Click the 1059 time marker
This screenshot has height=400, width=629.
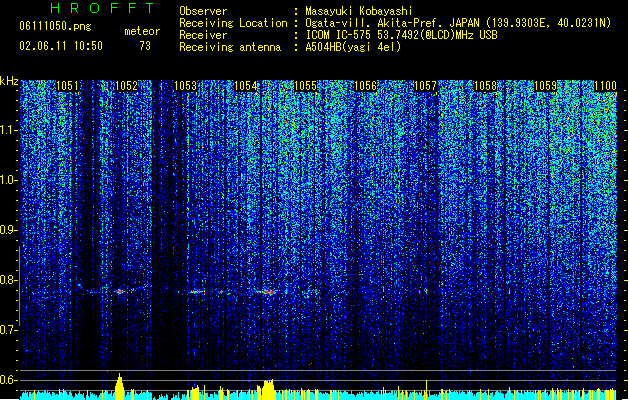tap(545, 86)
